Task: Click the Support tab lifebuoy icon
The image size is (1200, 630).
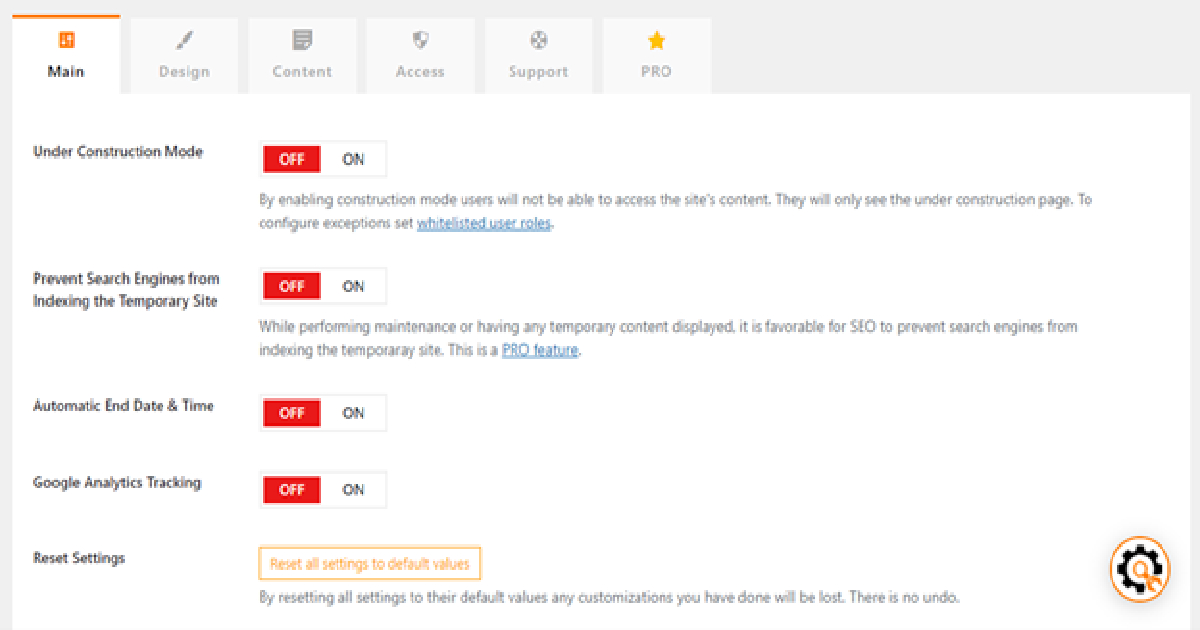Action: coord(538,40)
